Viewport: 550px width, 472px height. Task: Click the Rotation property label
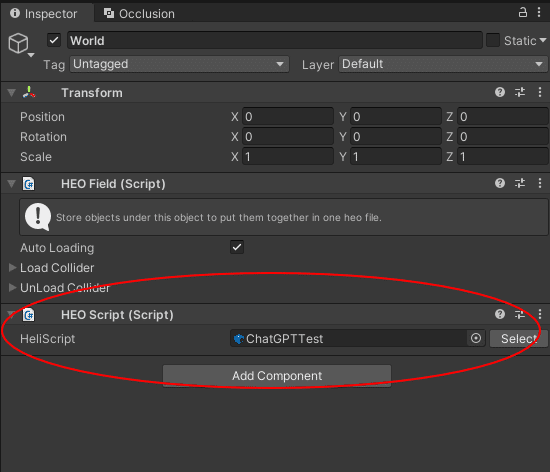tap(43, 137)
